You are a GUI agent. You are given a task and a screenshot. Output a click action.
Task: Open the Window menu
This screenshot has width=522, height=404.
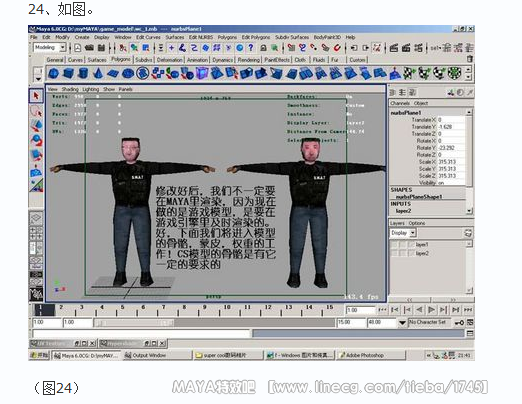pyautogui.click(x=123, y=37)
